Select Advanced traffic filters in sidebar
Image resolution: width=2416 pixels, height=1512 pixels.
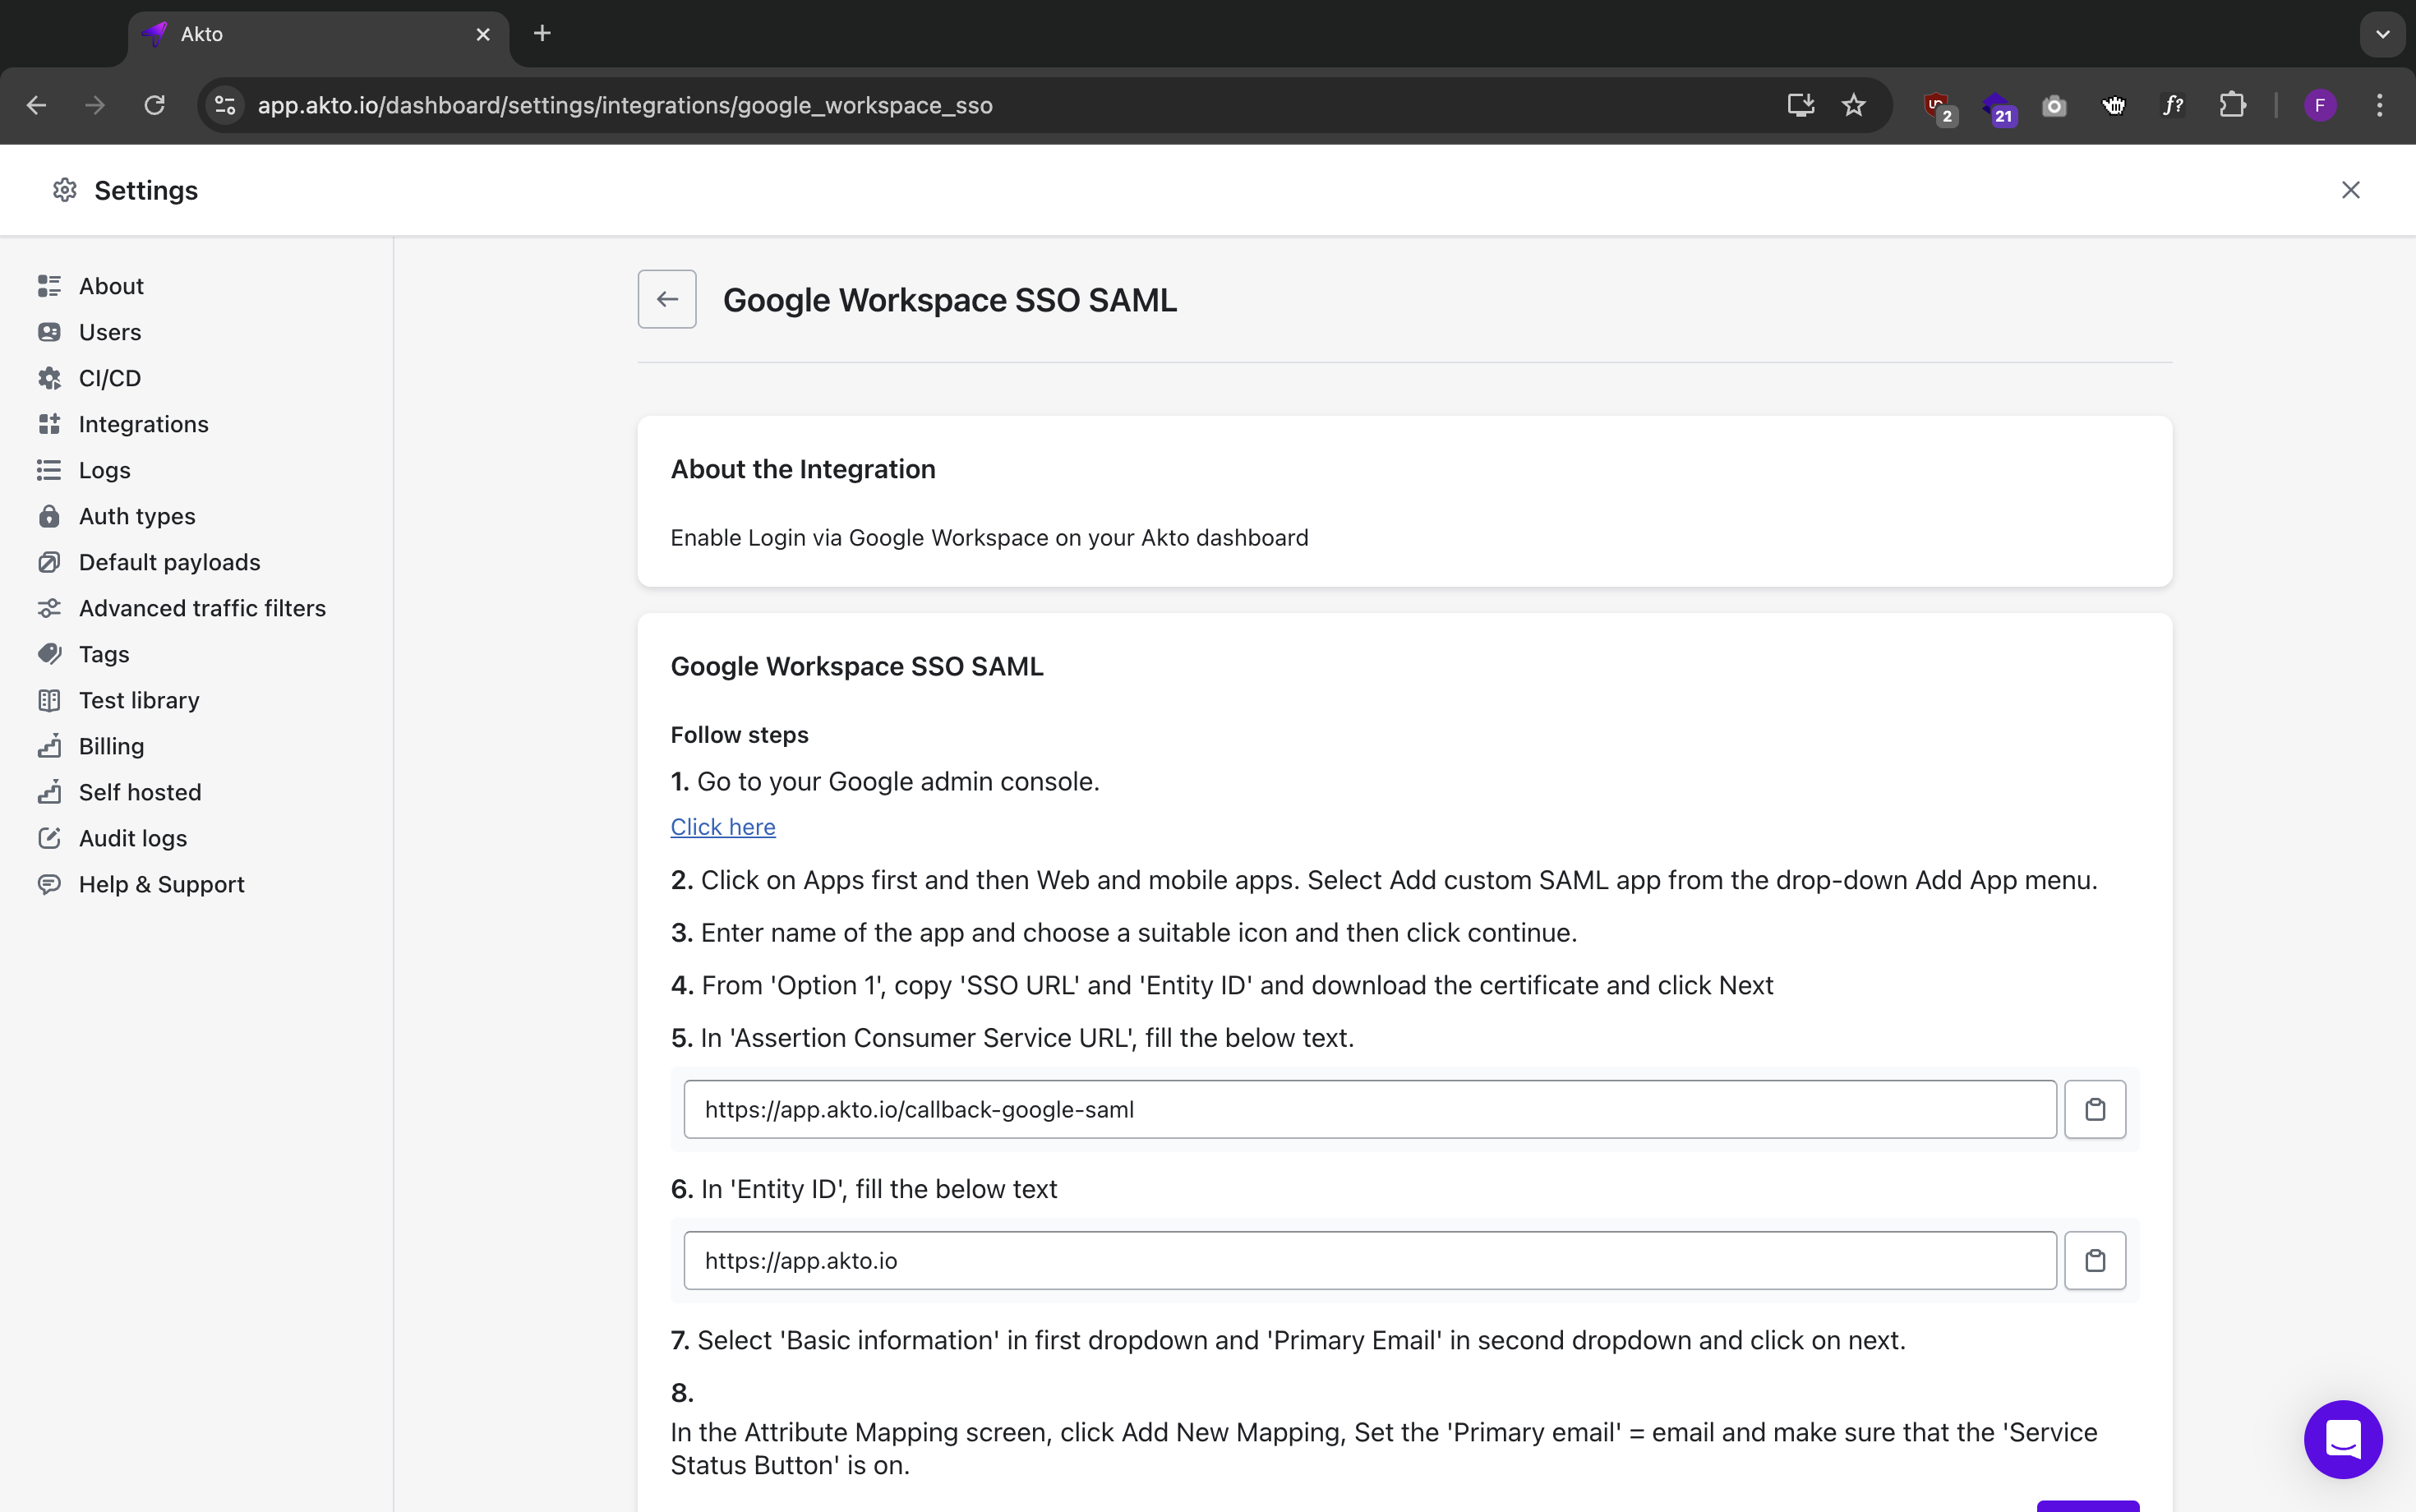click(202, 608)
